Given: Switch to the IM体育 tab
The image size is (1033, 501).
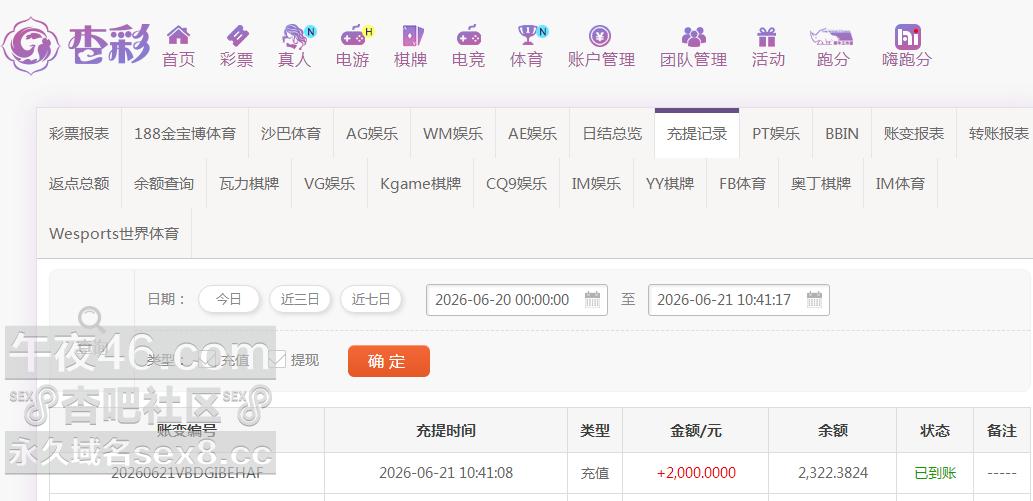Looking at the screenshot, I should click(x=901, y=183).
